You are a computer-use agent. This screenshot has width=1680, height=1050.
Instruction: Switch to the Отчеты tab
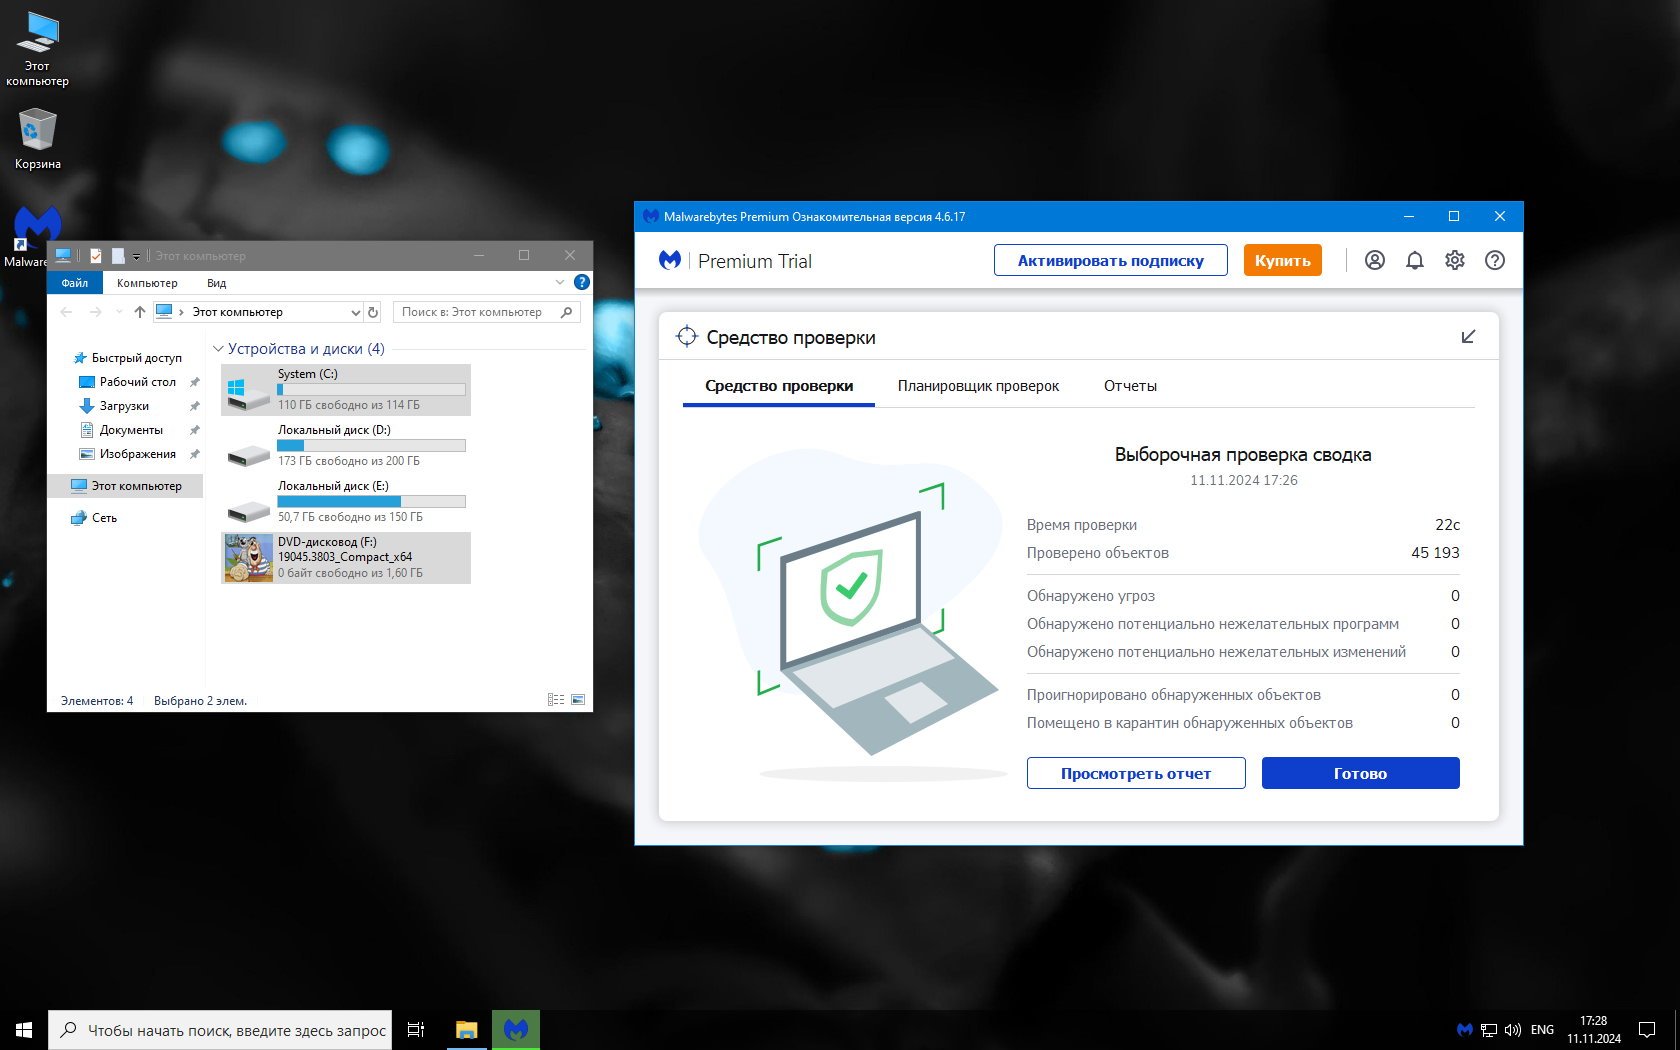coord(1130,386)
